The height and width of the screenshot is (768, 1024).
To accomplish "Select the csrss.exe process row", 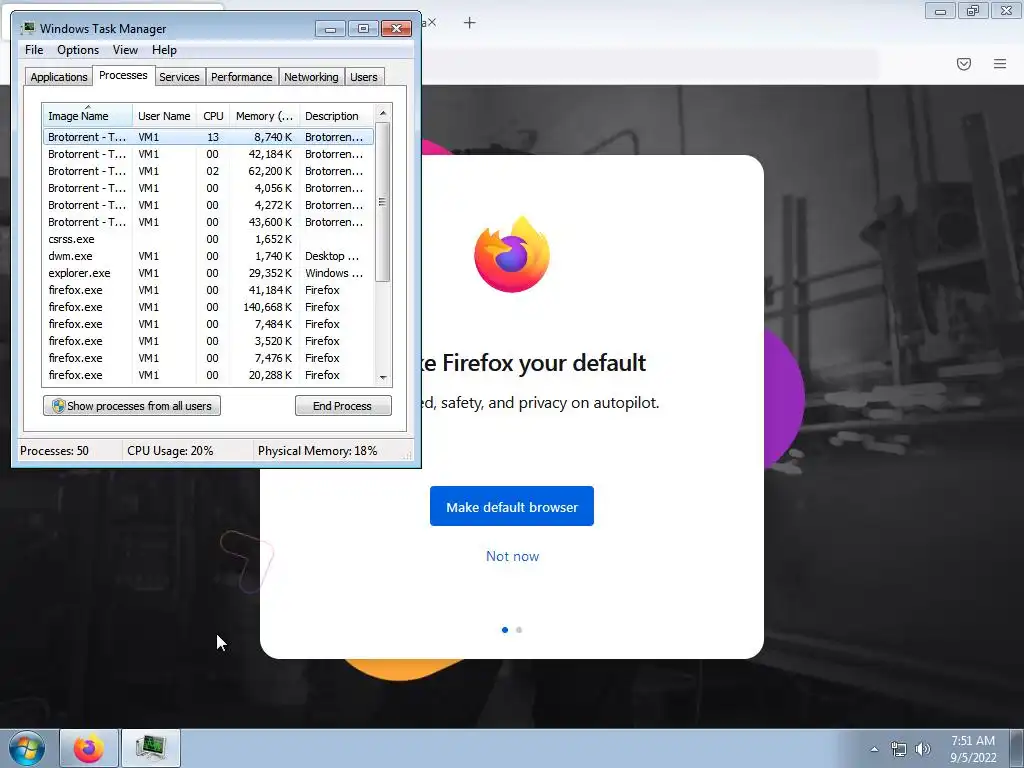I will click(x=208, y=239).
